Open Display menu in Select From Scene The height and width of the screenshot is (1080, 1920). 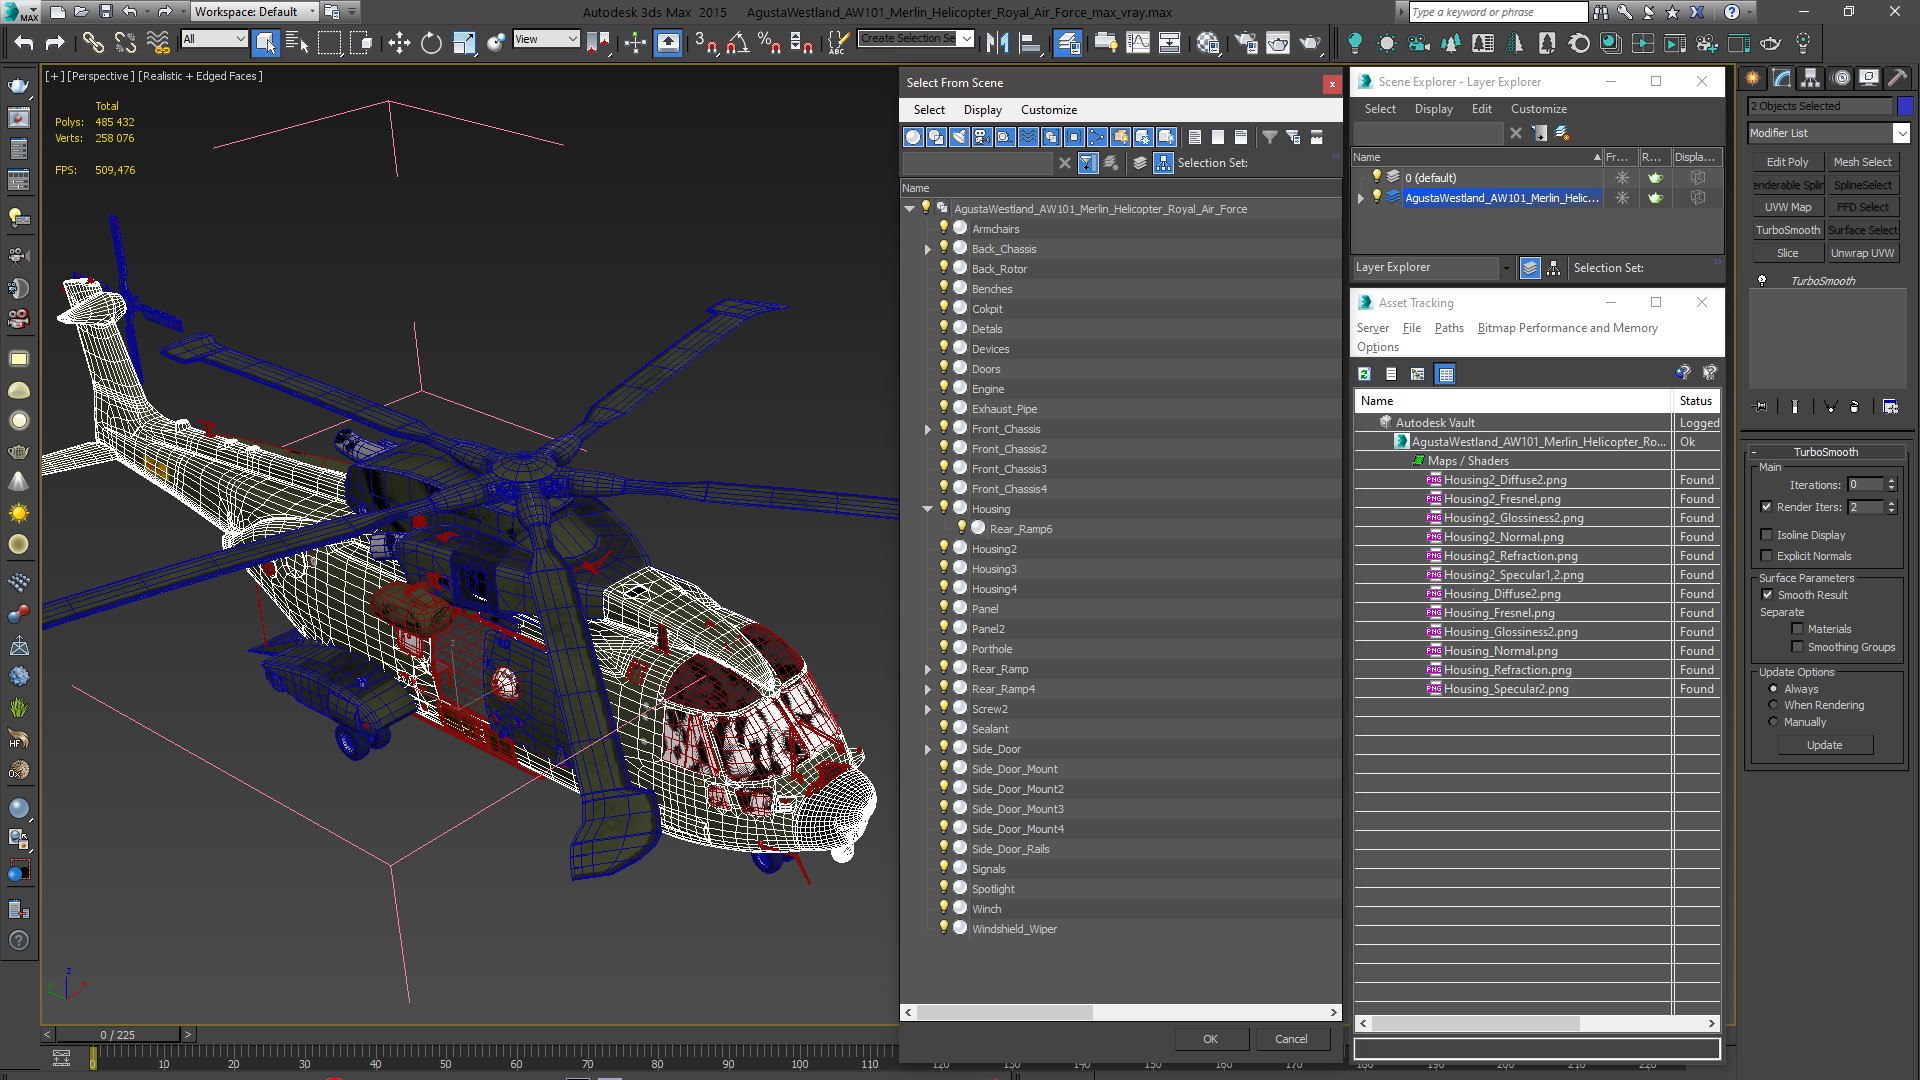point(982,110)
